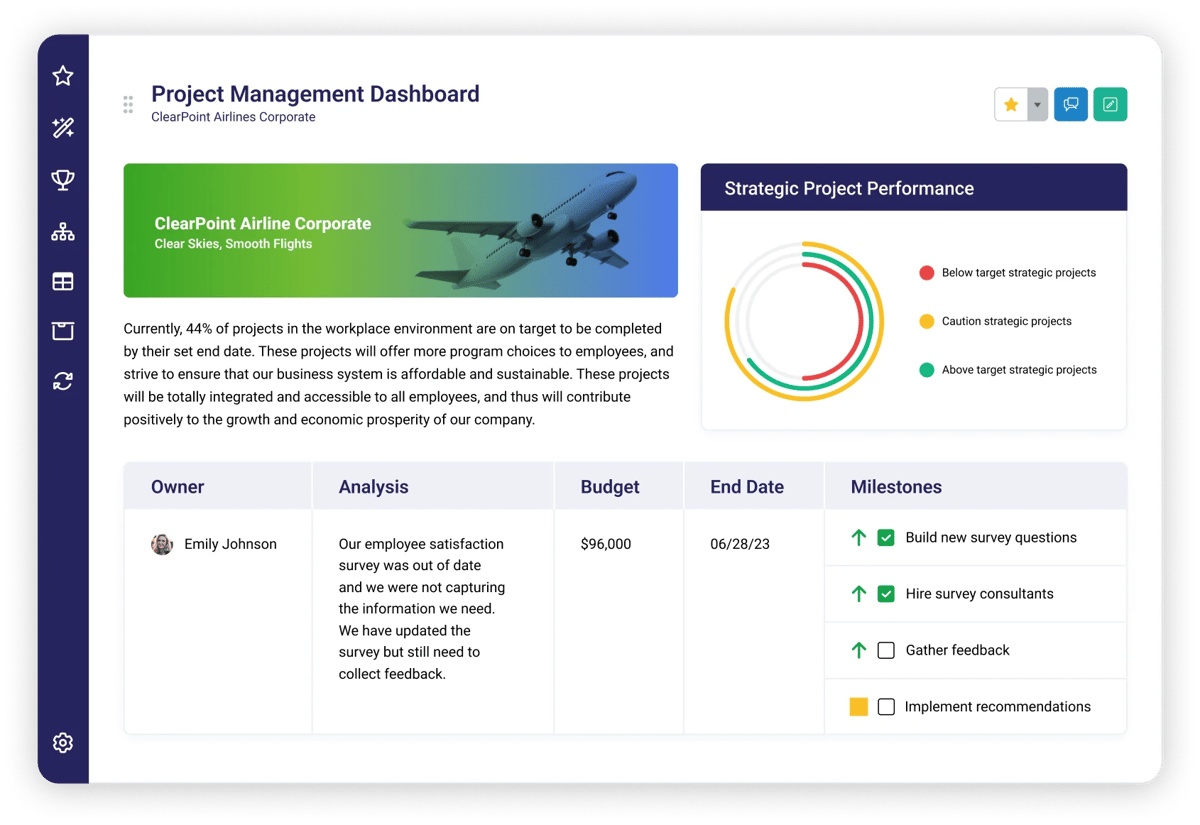Click the Caution strategic projects label
1200x825 pixels.
coord(1006,321)
